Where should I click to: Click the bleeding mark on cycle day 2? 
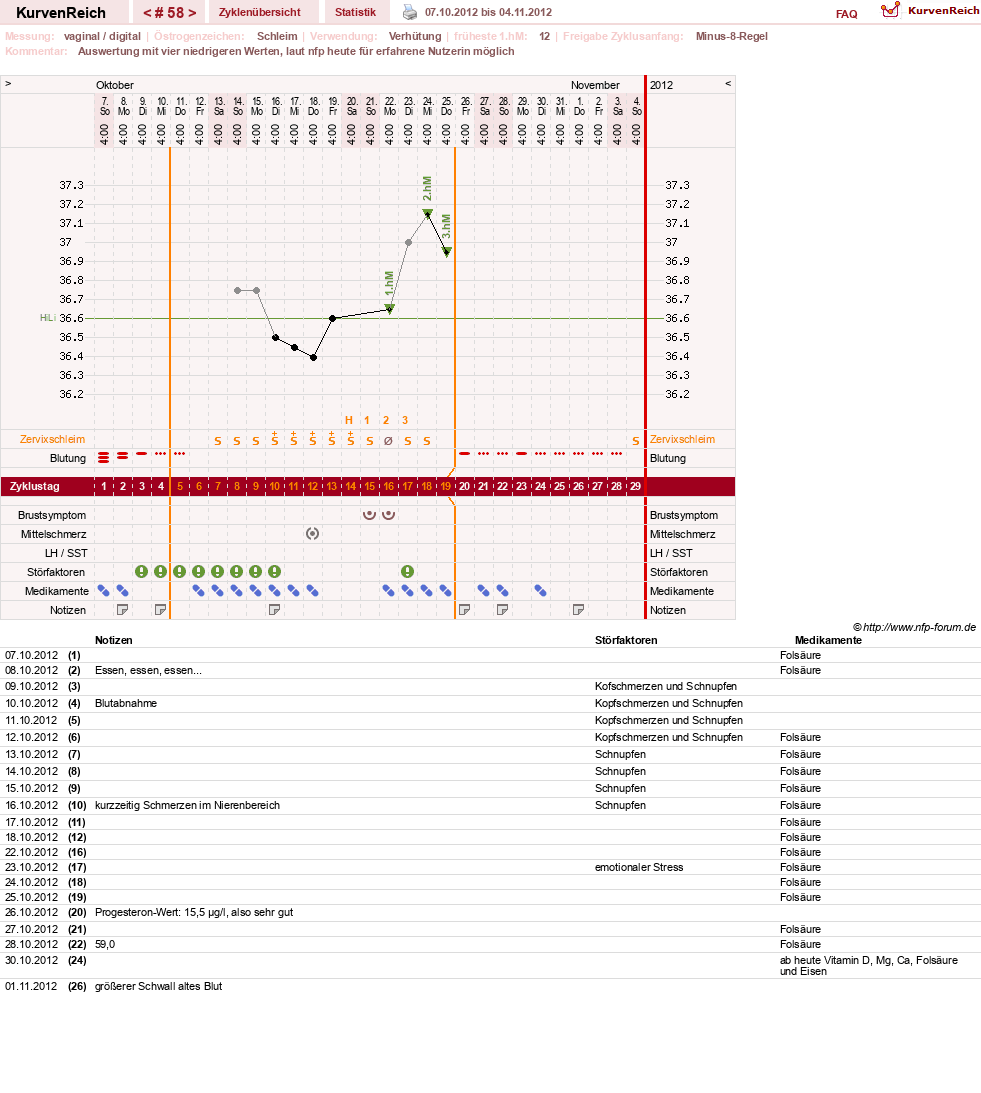tap(123, 455)
